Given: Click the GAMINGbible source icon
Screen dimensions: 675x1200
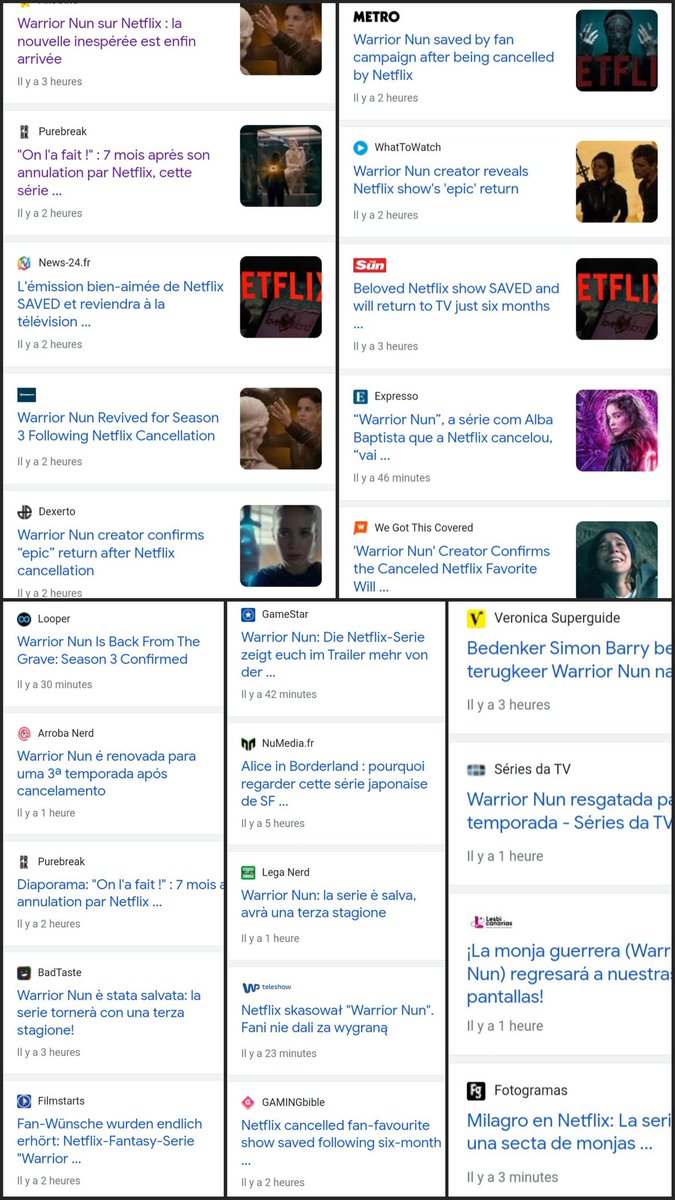Looking at the screenshot, I should pos(249,1102).
